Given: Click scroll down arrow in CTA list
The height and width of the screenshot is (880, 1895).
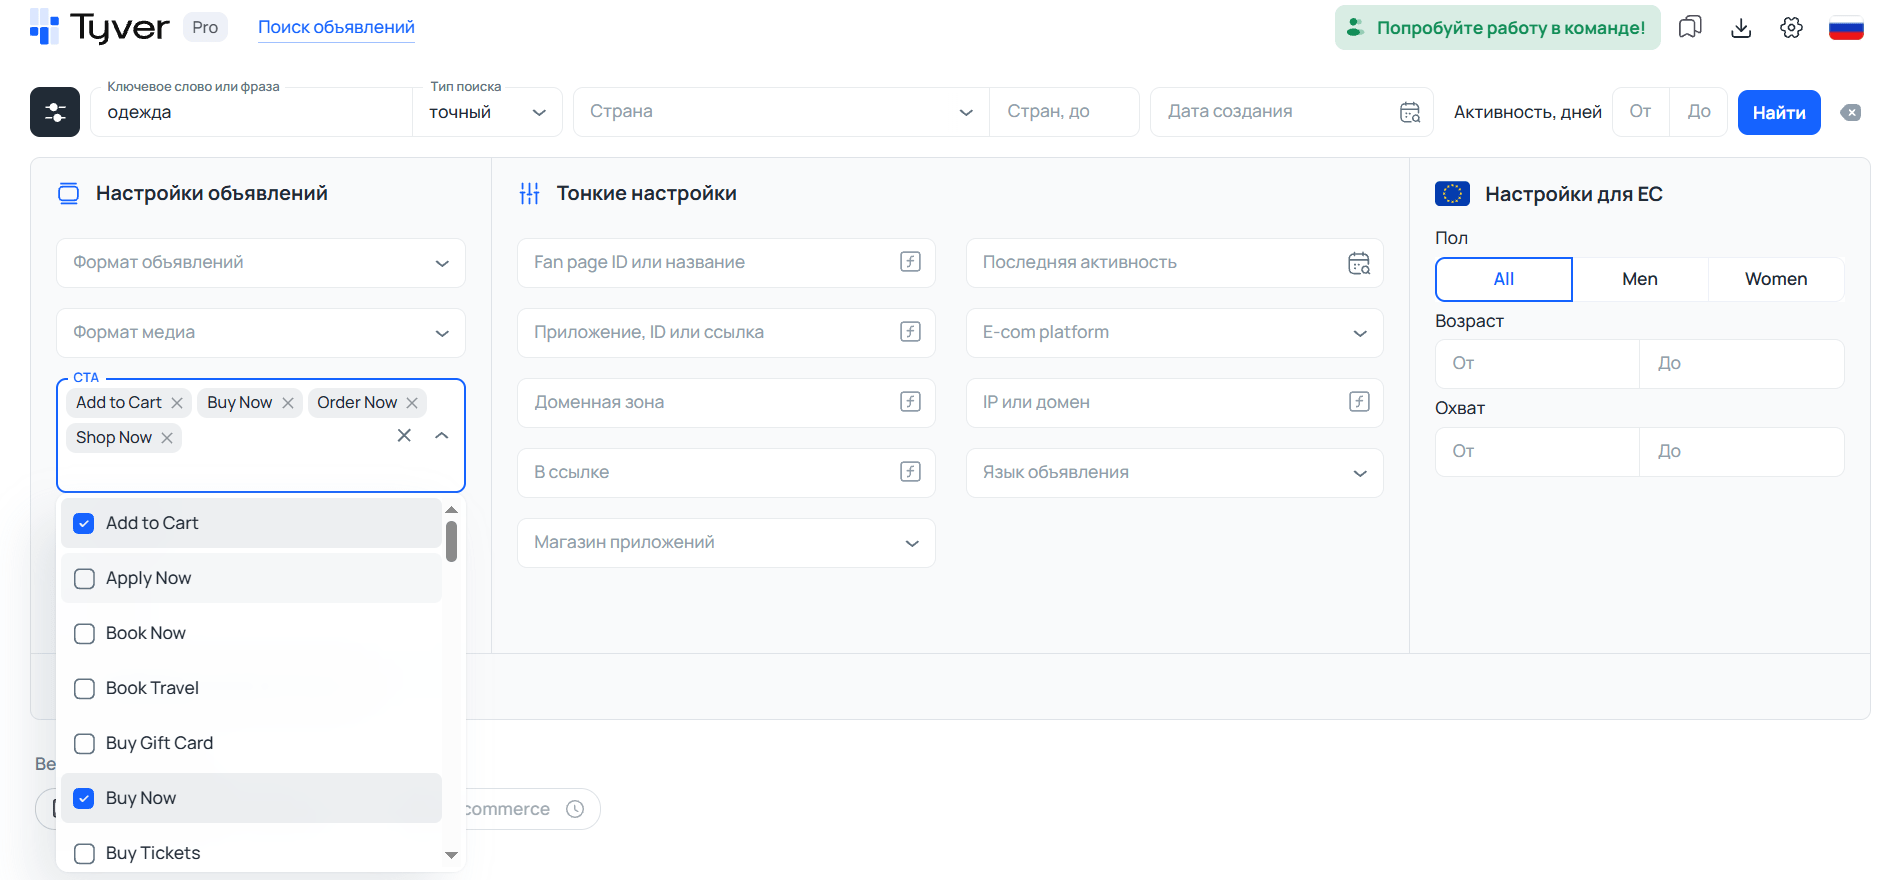Looking at the screenshot, I should [x=452, y=855].
